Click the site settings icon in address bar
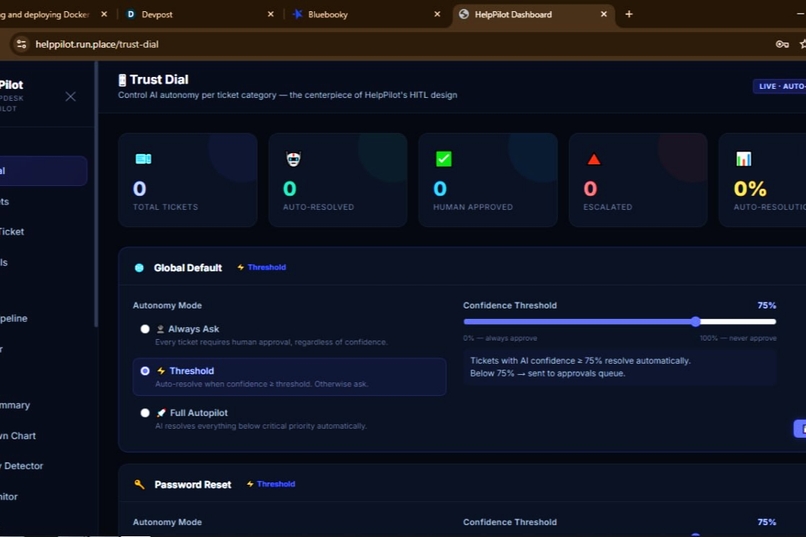This screenshot has width=806, height=537. pyautogui.click(x=22, y=44)
